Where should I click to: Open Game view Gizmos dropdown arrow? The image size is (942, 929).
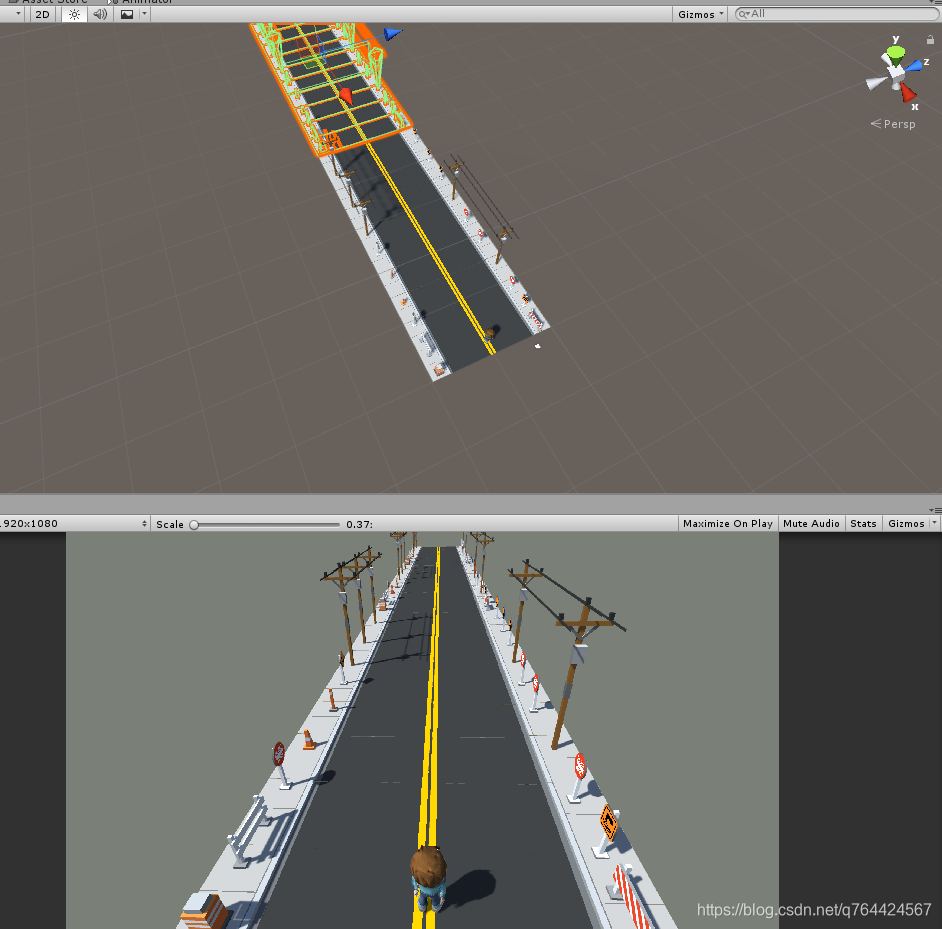click(934, 523)
